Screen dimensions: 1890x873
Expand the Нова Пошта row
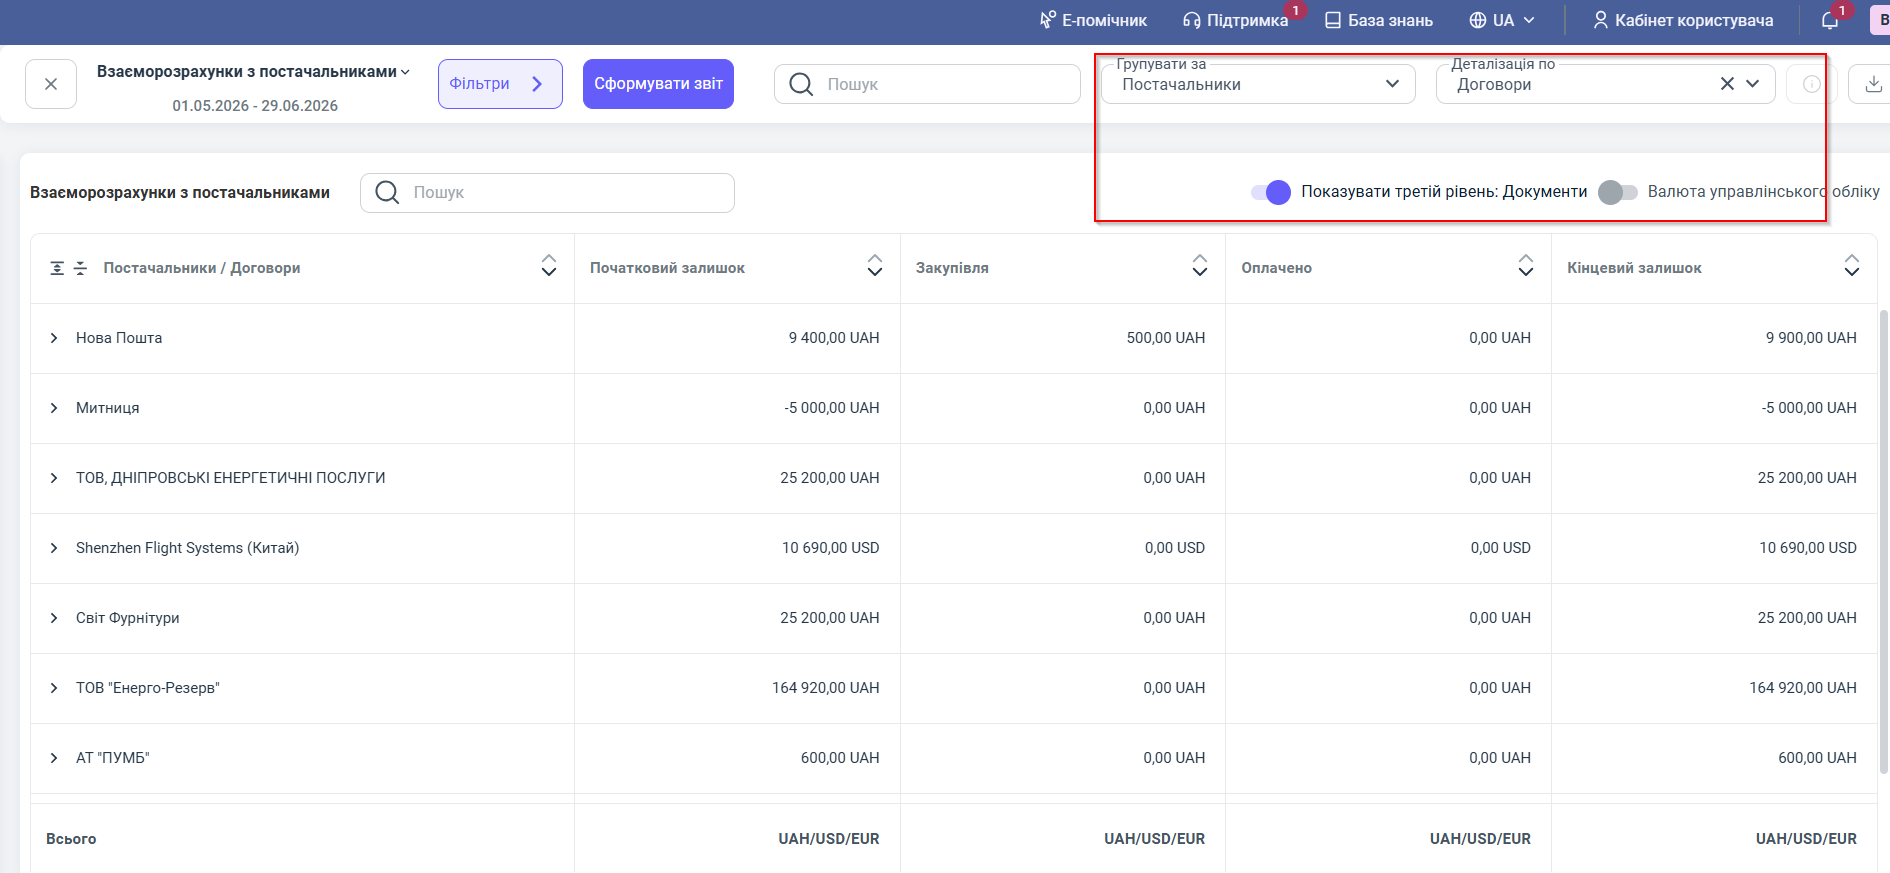pos(54,338)
